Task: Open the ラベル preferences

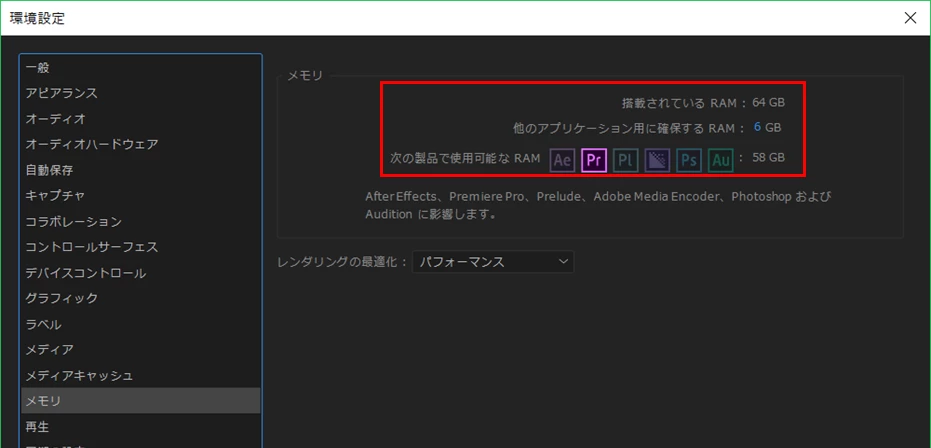Action: (x=141, y=324)
